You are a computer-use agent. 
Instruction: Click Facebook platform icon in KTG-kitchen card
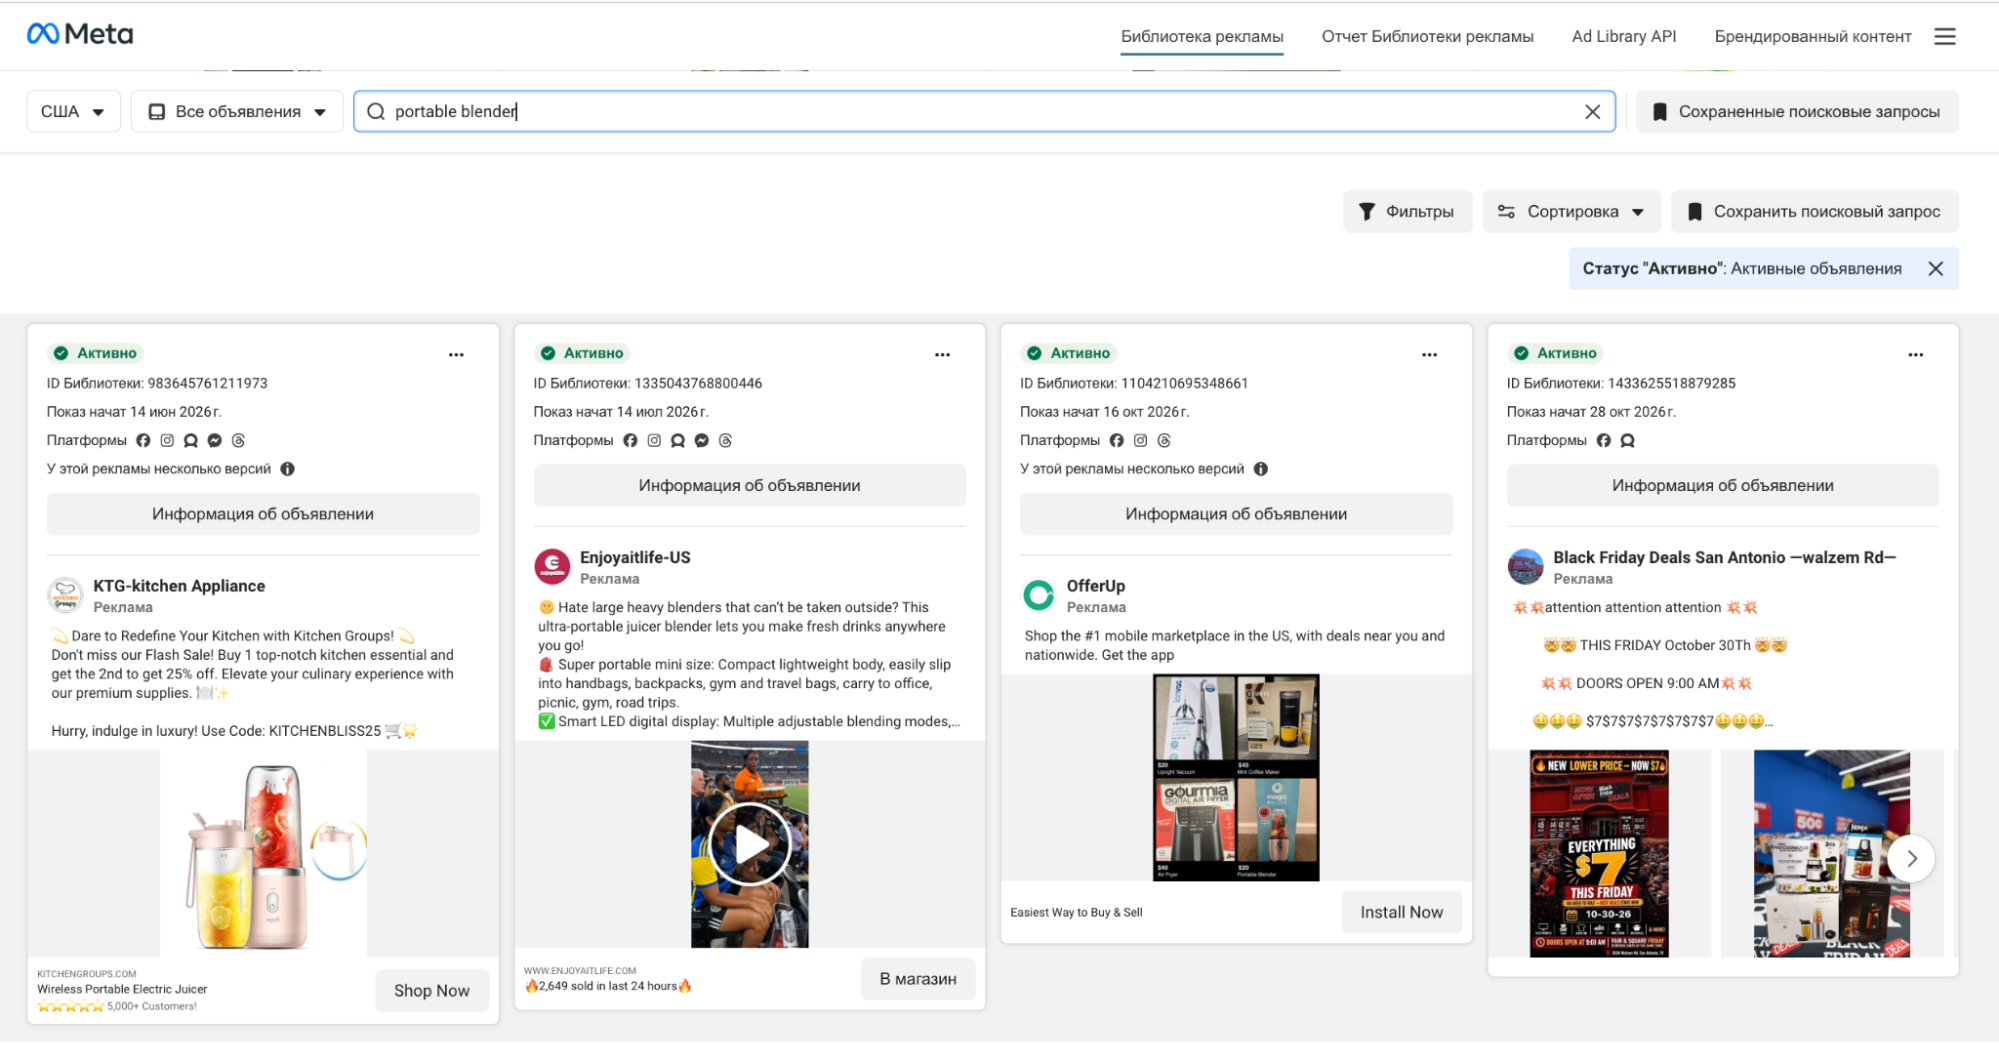coord(143,440)
